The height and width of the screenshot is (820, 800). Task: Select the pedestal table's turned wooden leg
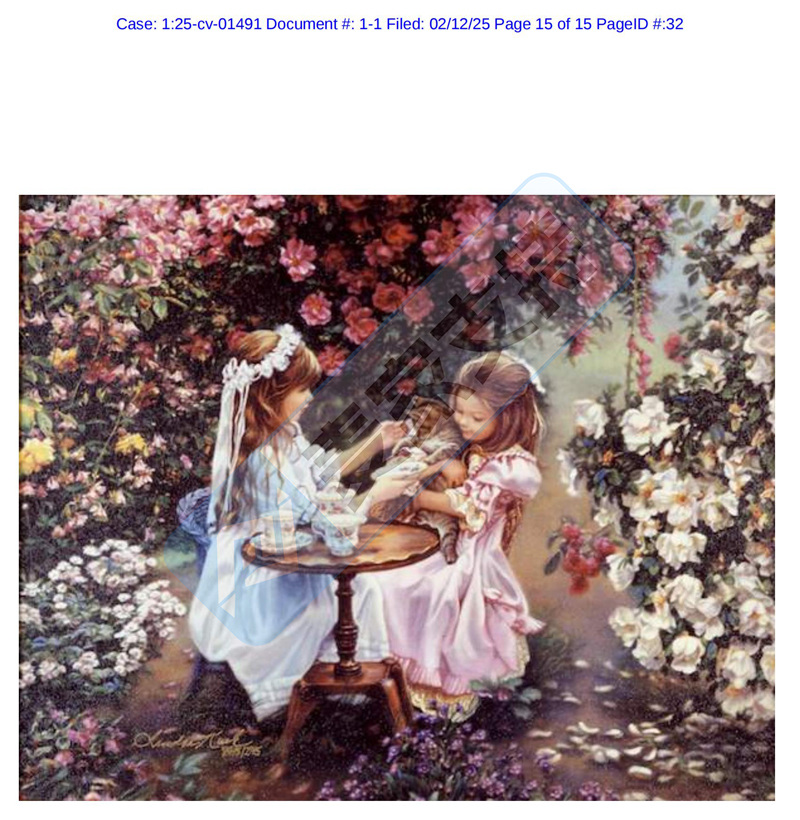coord(345,620)
